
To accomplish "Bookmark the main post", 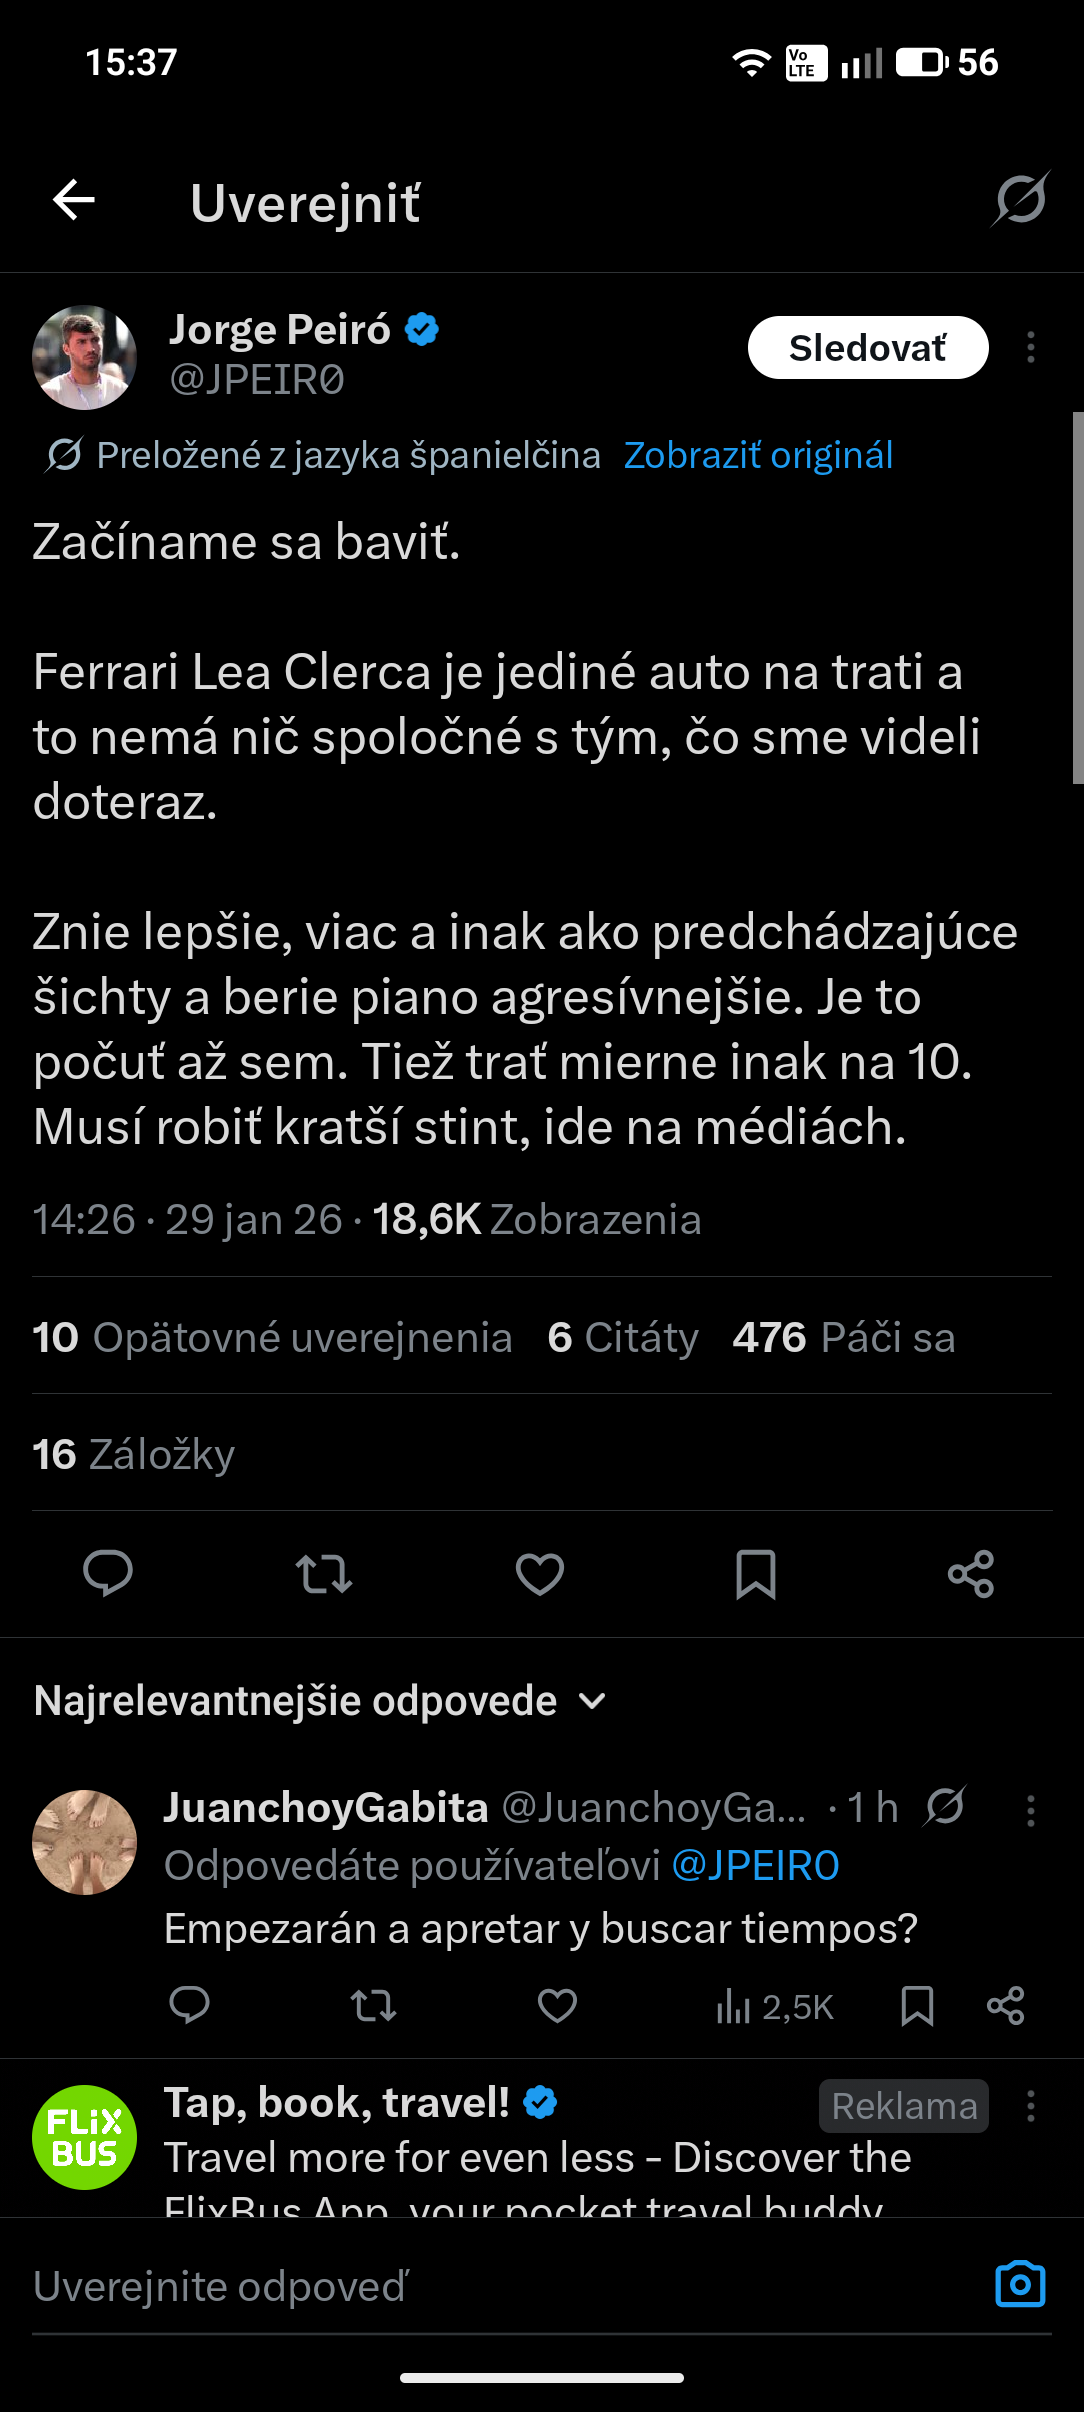I will [756, 1574].
